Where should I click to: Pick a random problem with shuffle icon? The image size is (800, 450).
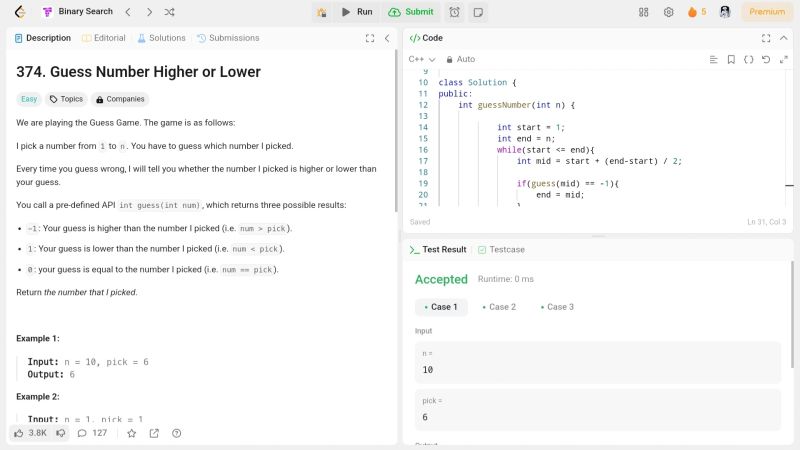(169, 12)
